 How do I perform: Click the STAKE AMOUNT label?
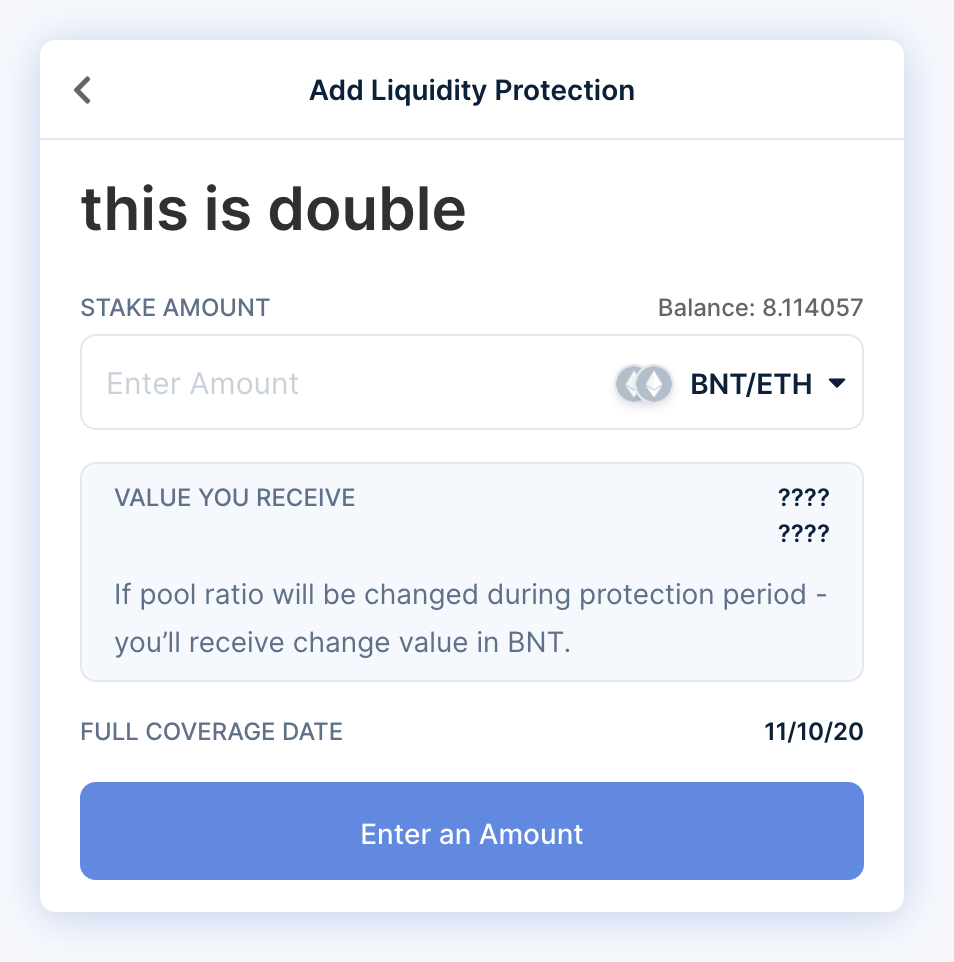point(174,308)
